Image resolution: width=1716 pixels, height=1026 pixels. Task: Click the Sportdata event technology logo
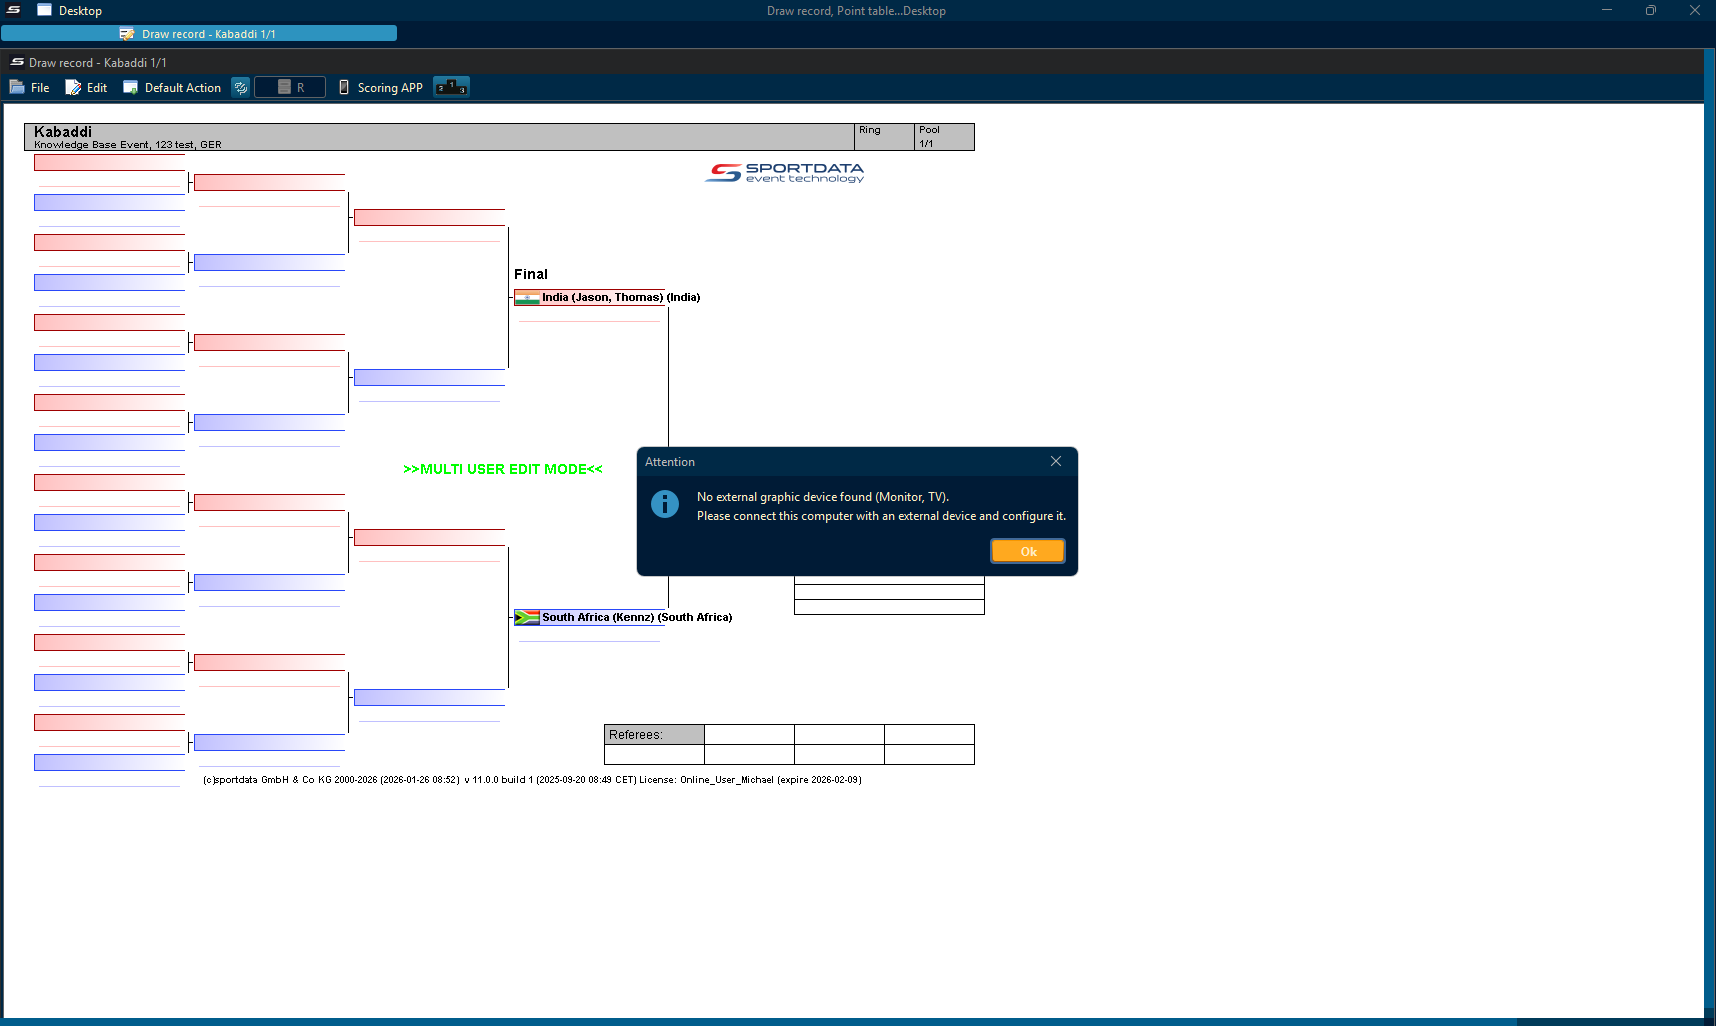coord(785,173)
